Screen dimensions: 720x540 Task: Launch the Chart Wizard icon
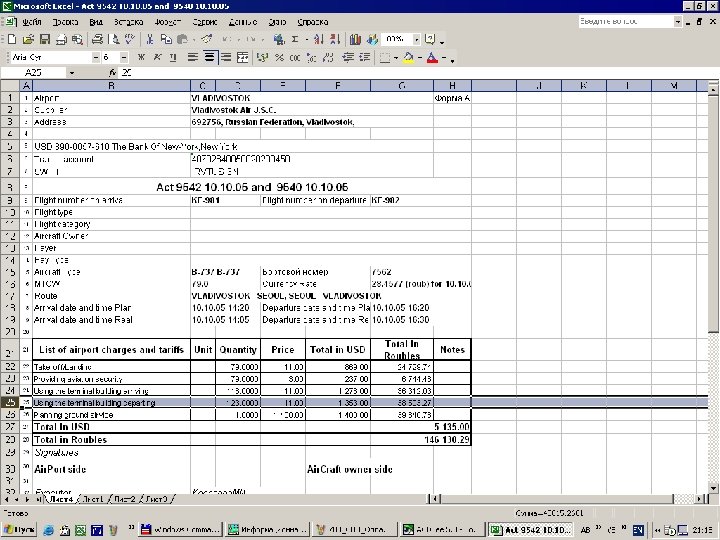355,39
